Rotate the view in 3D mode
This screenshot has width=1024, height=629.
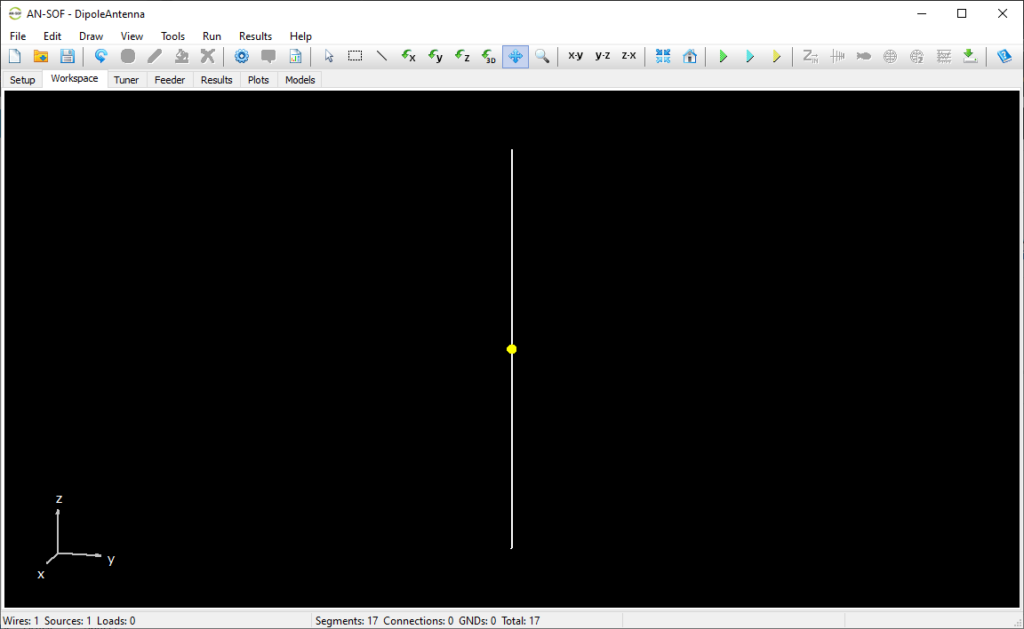(x=489, y=56)
